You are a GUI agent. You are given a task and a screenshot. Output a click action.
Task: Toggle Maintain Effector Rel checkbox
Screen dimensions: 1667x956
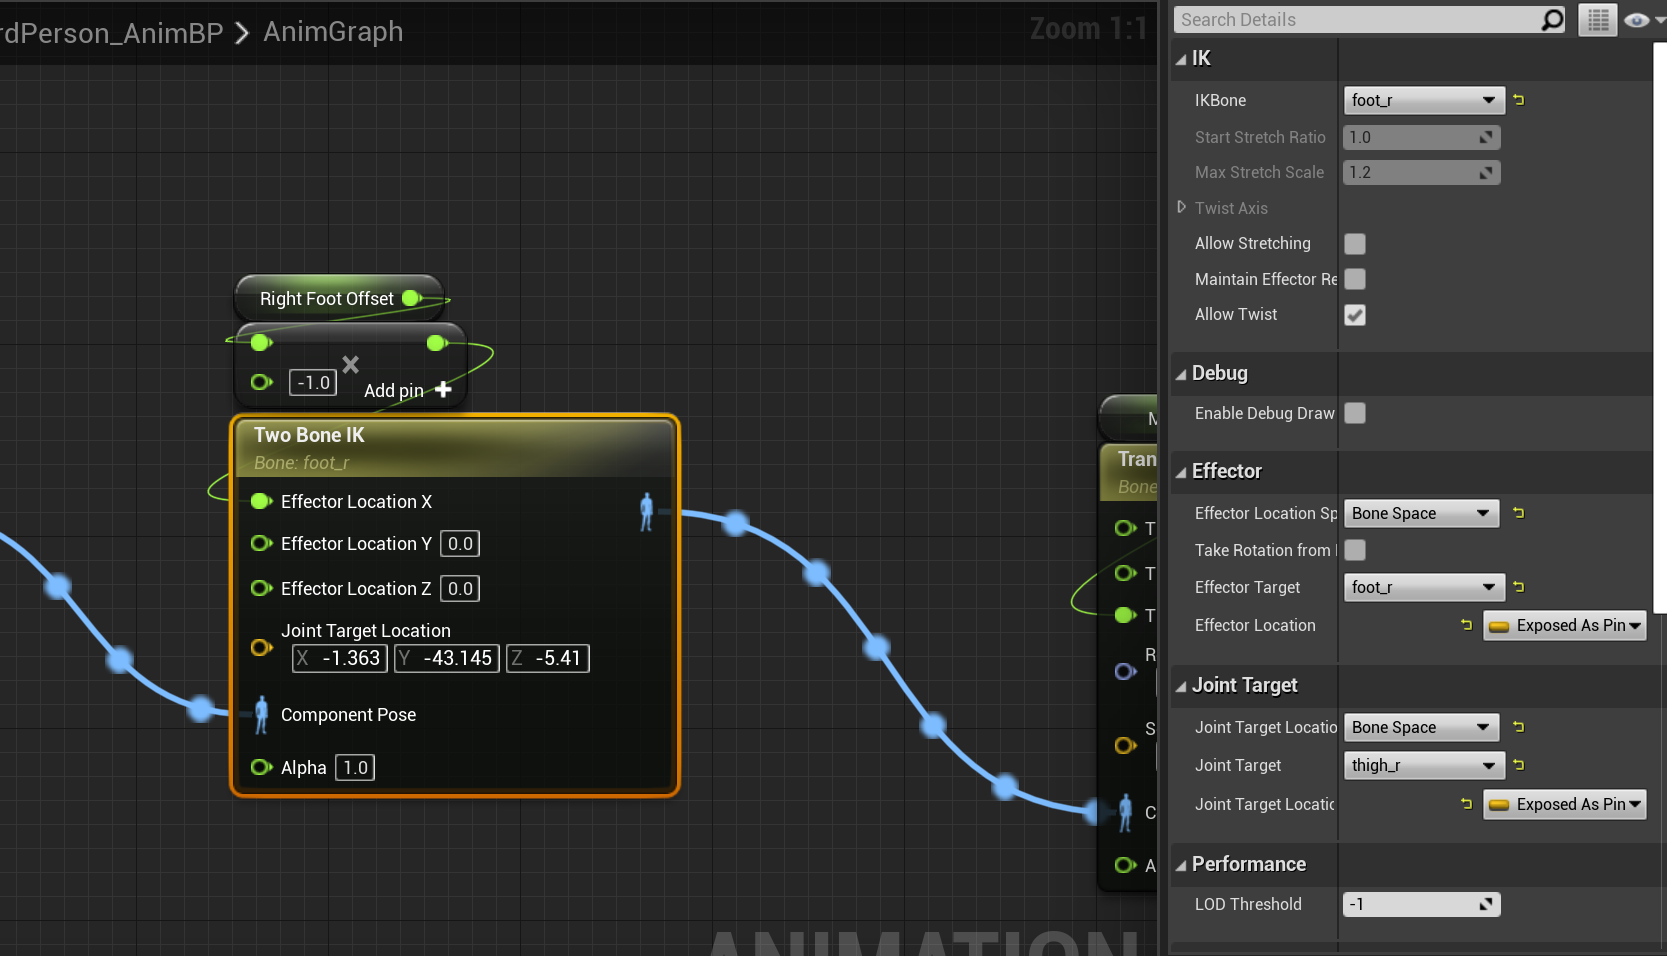click(x=1355, y=279)
